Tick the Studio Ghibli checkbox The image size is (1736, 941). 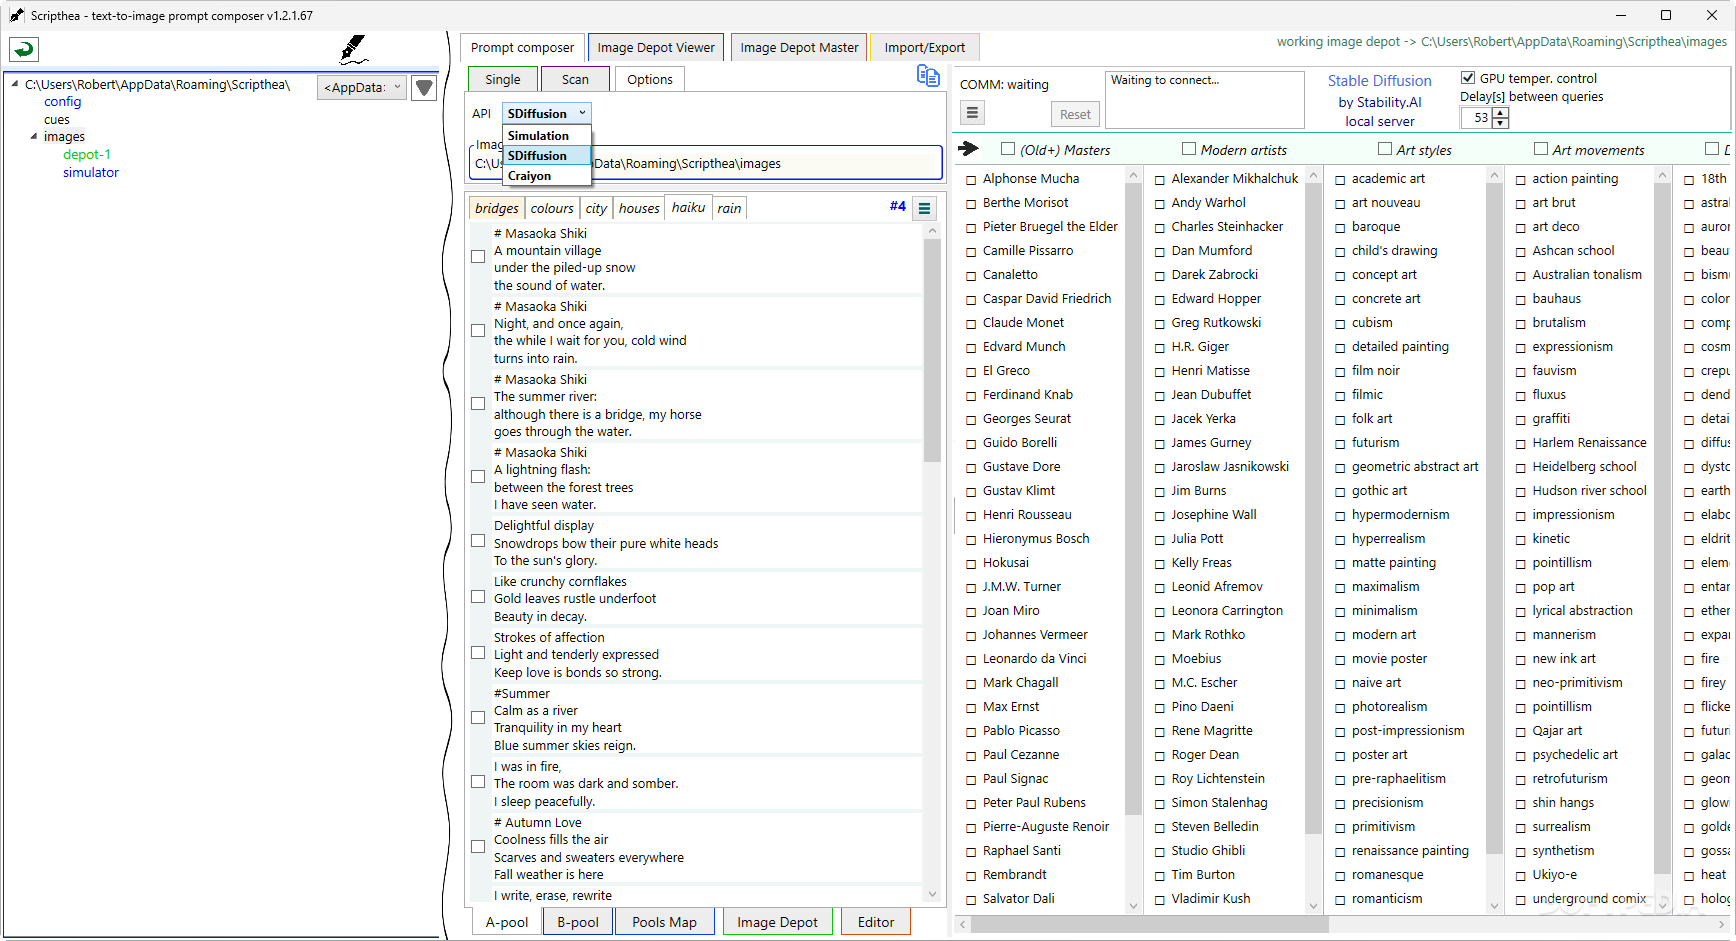point(1160,852)
